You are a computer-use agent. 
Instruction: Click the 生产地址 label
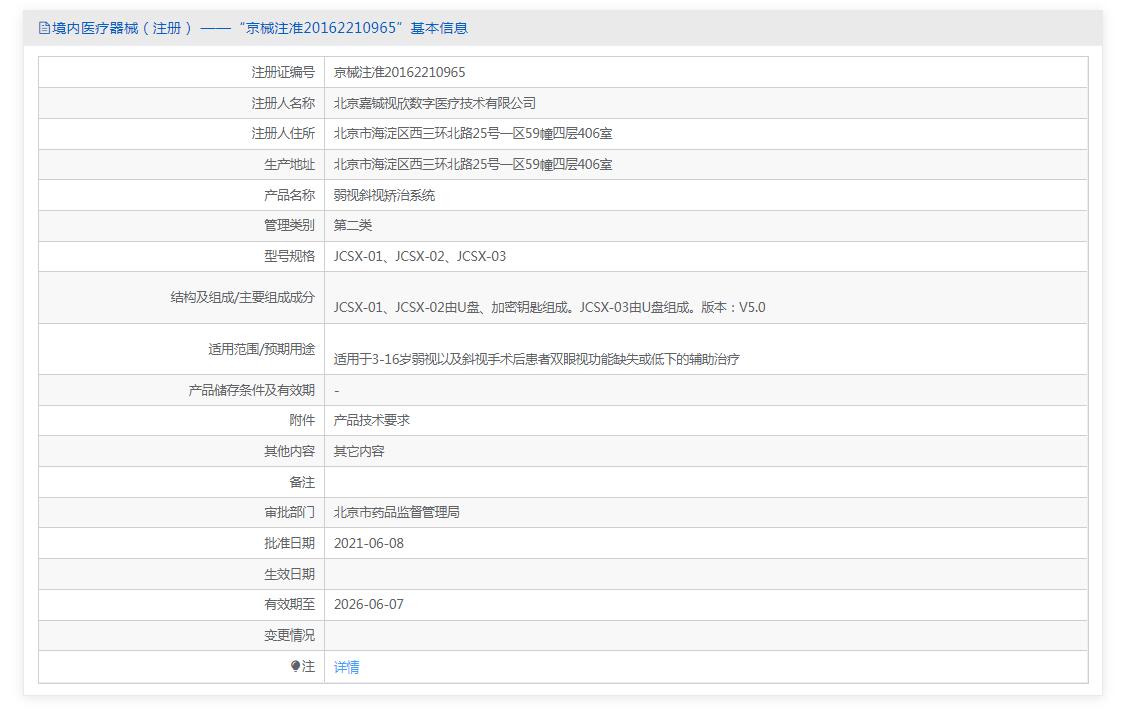coord(289,164)
